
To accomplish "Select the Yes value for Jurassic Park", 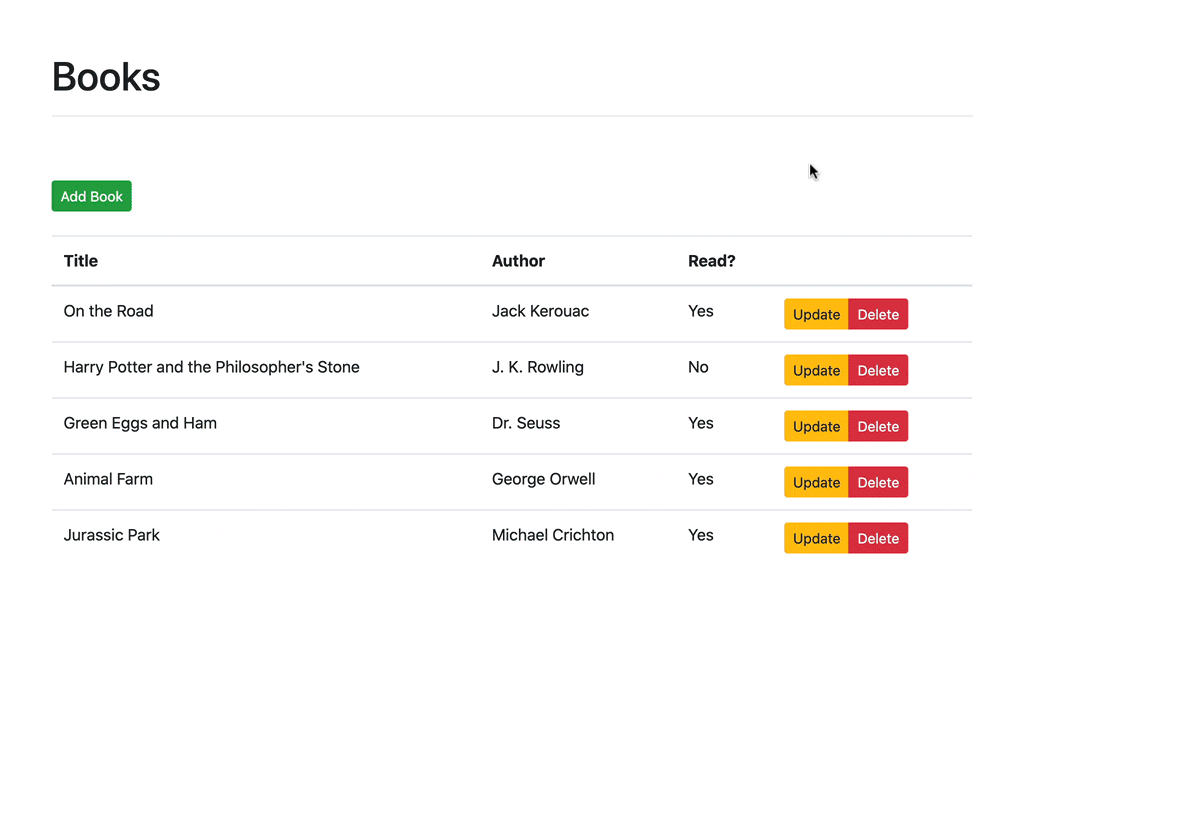I will pyautogui.click(x=700, y=535).
